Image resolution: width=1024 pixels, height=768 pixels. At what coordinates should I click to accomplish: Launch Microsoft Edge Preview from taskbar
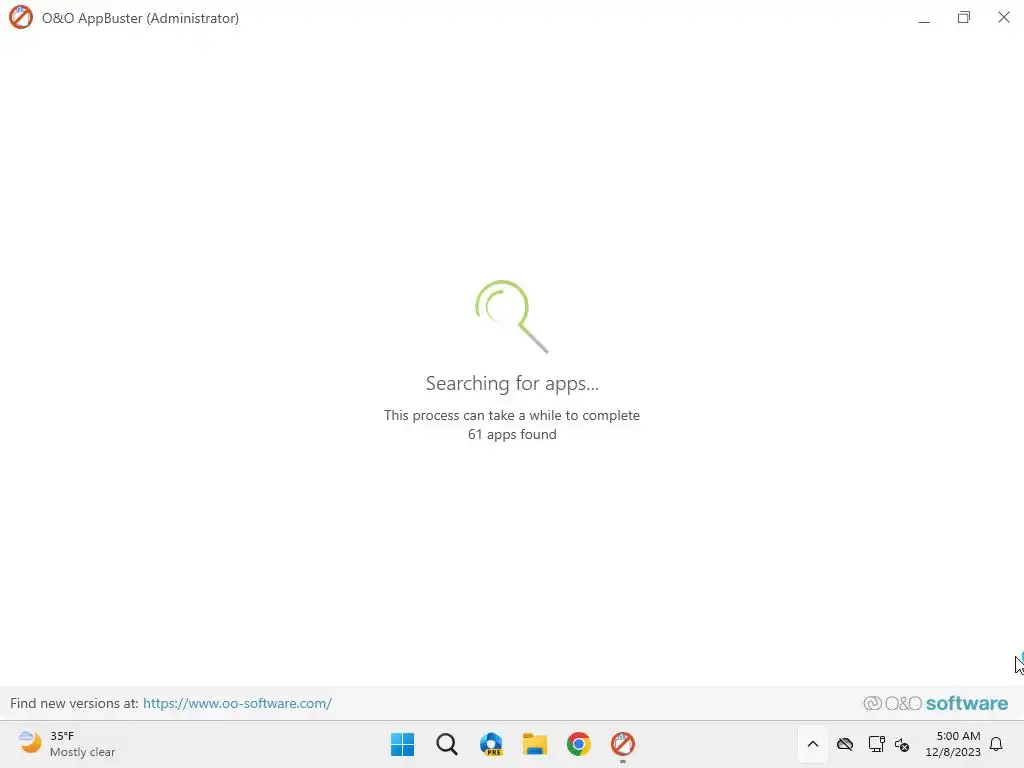click(x=491, y=744)
